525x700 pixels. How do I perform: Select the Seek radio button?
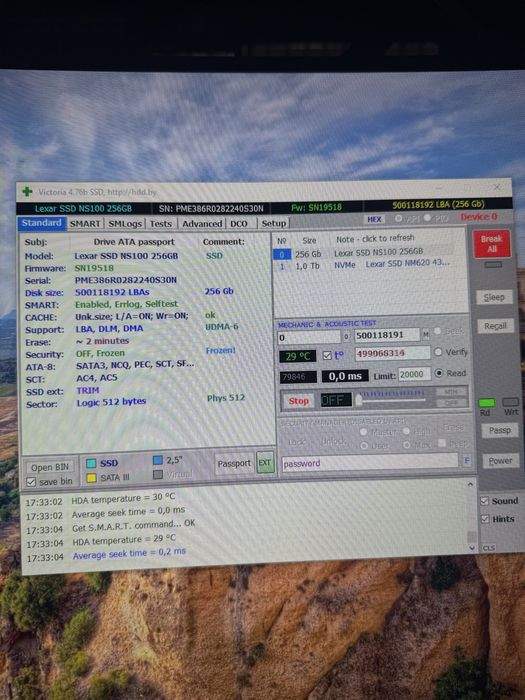pos(438,331)
